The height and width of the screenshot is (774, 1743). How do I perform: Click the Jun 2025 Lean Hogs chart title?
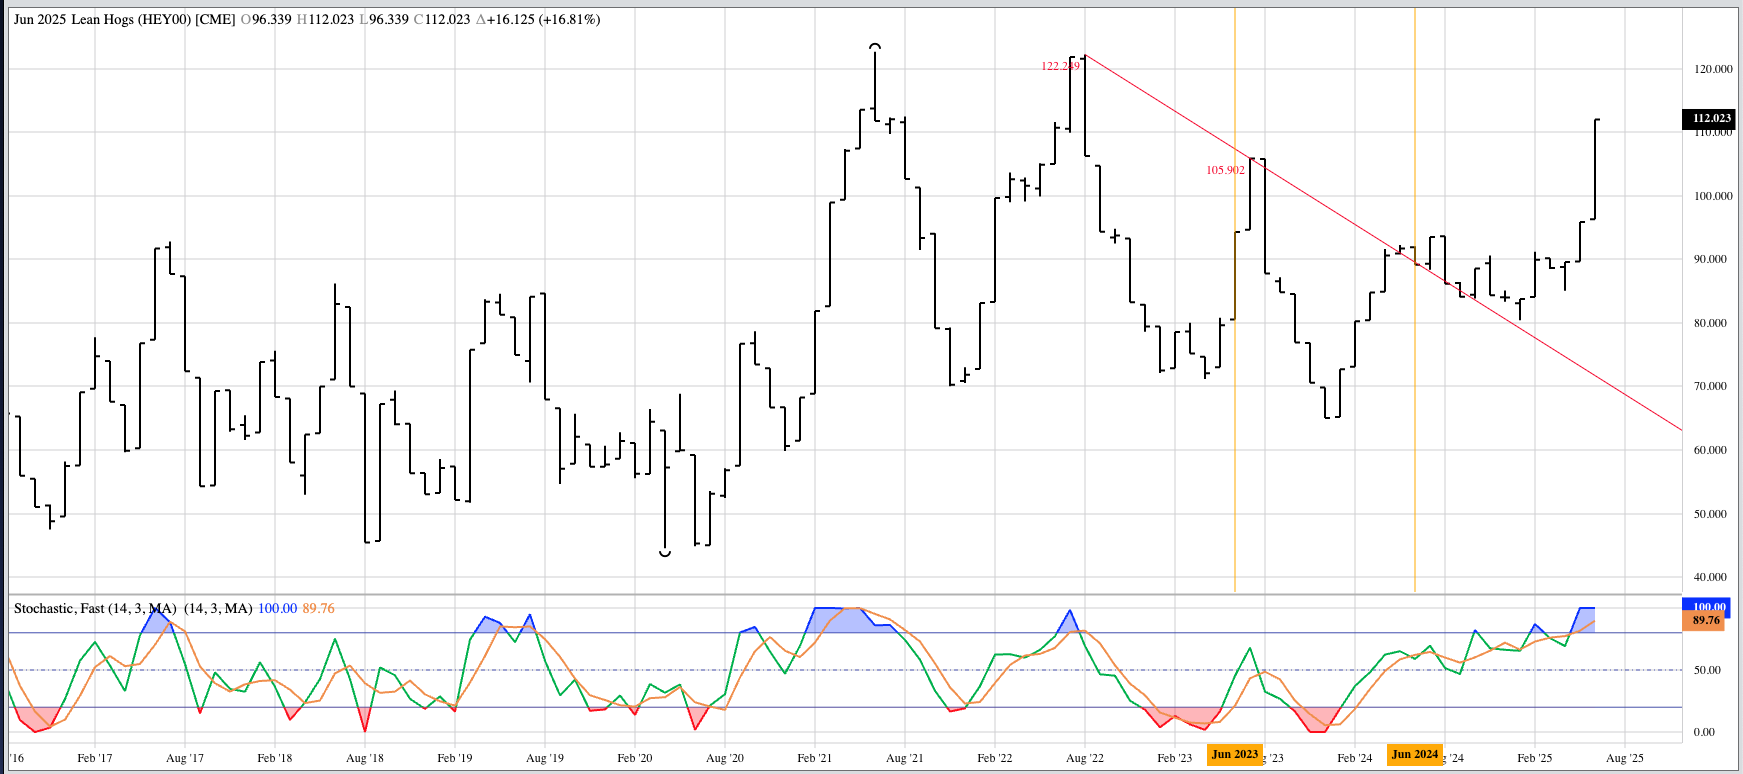[124, 19]
